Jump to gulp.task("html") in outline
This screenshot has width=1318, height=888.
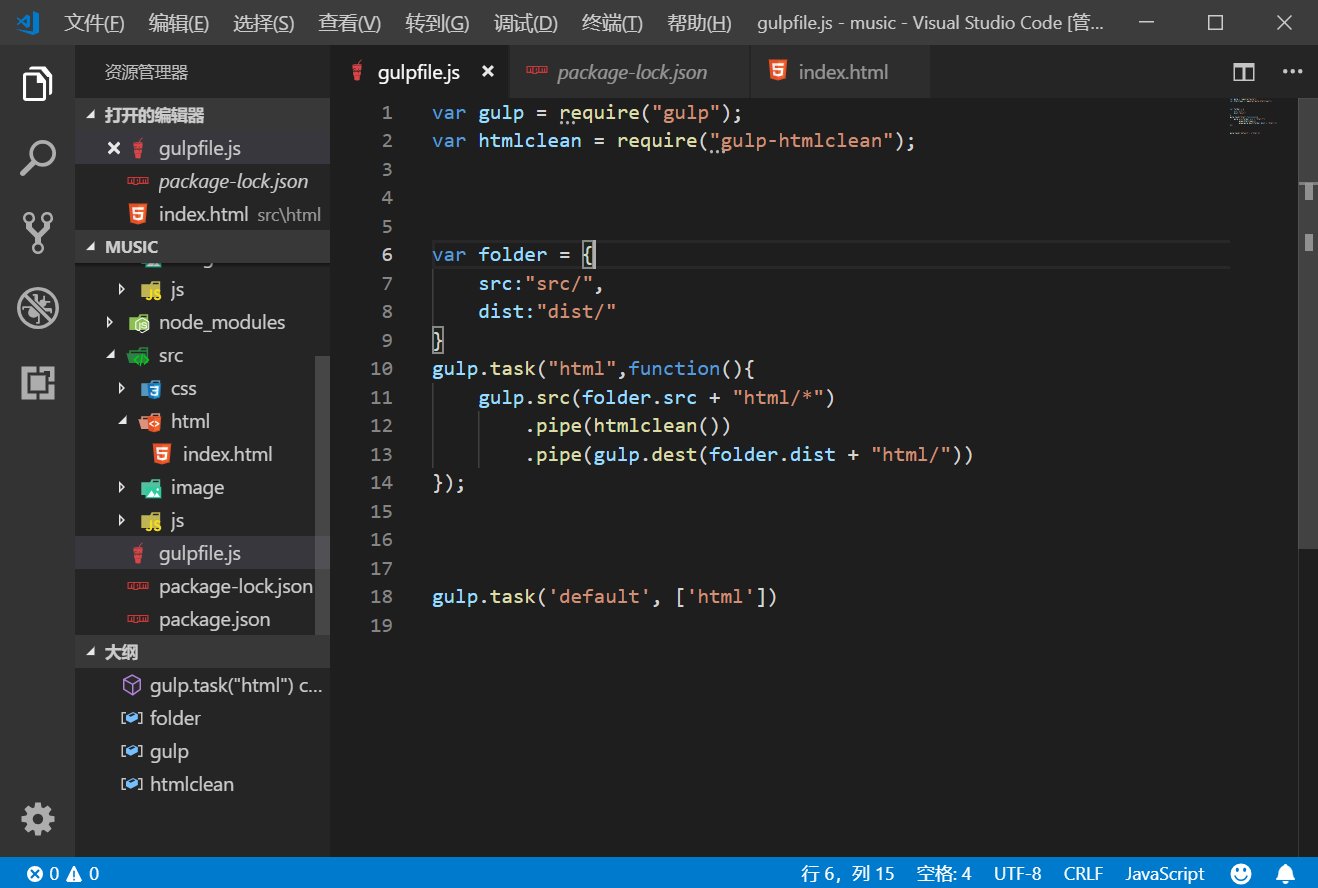202,685
